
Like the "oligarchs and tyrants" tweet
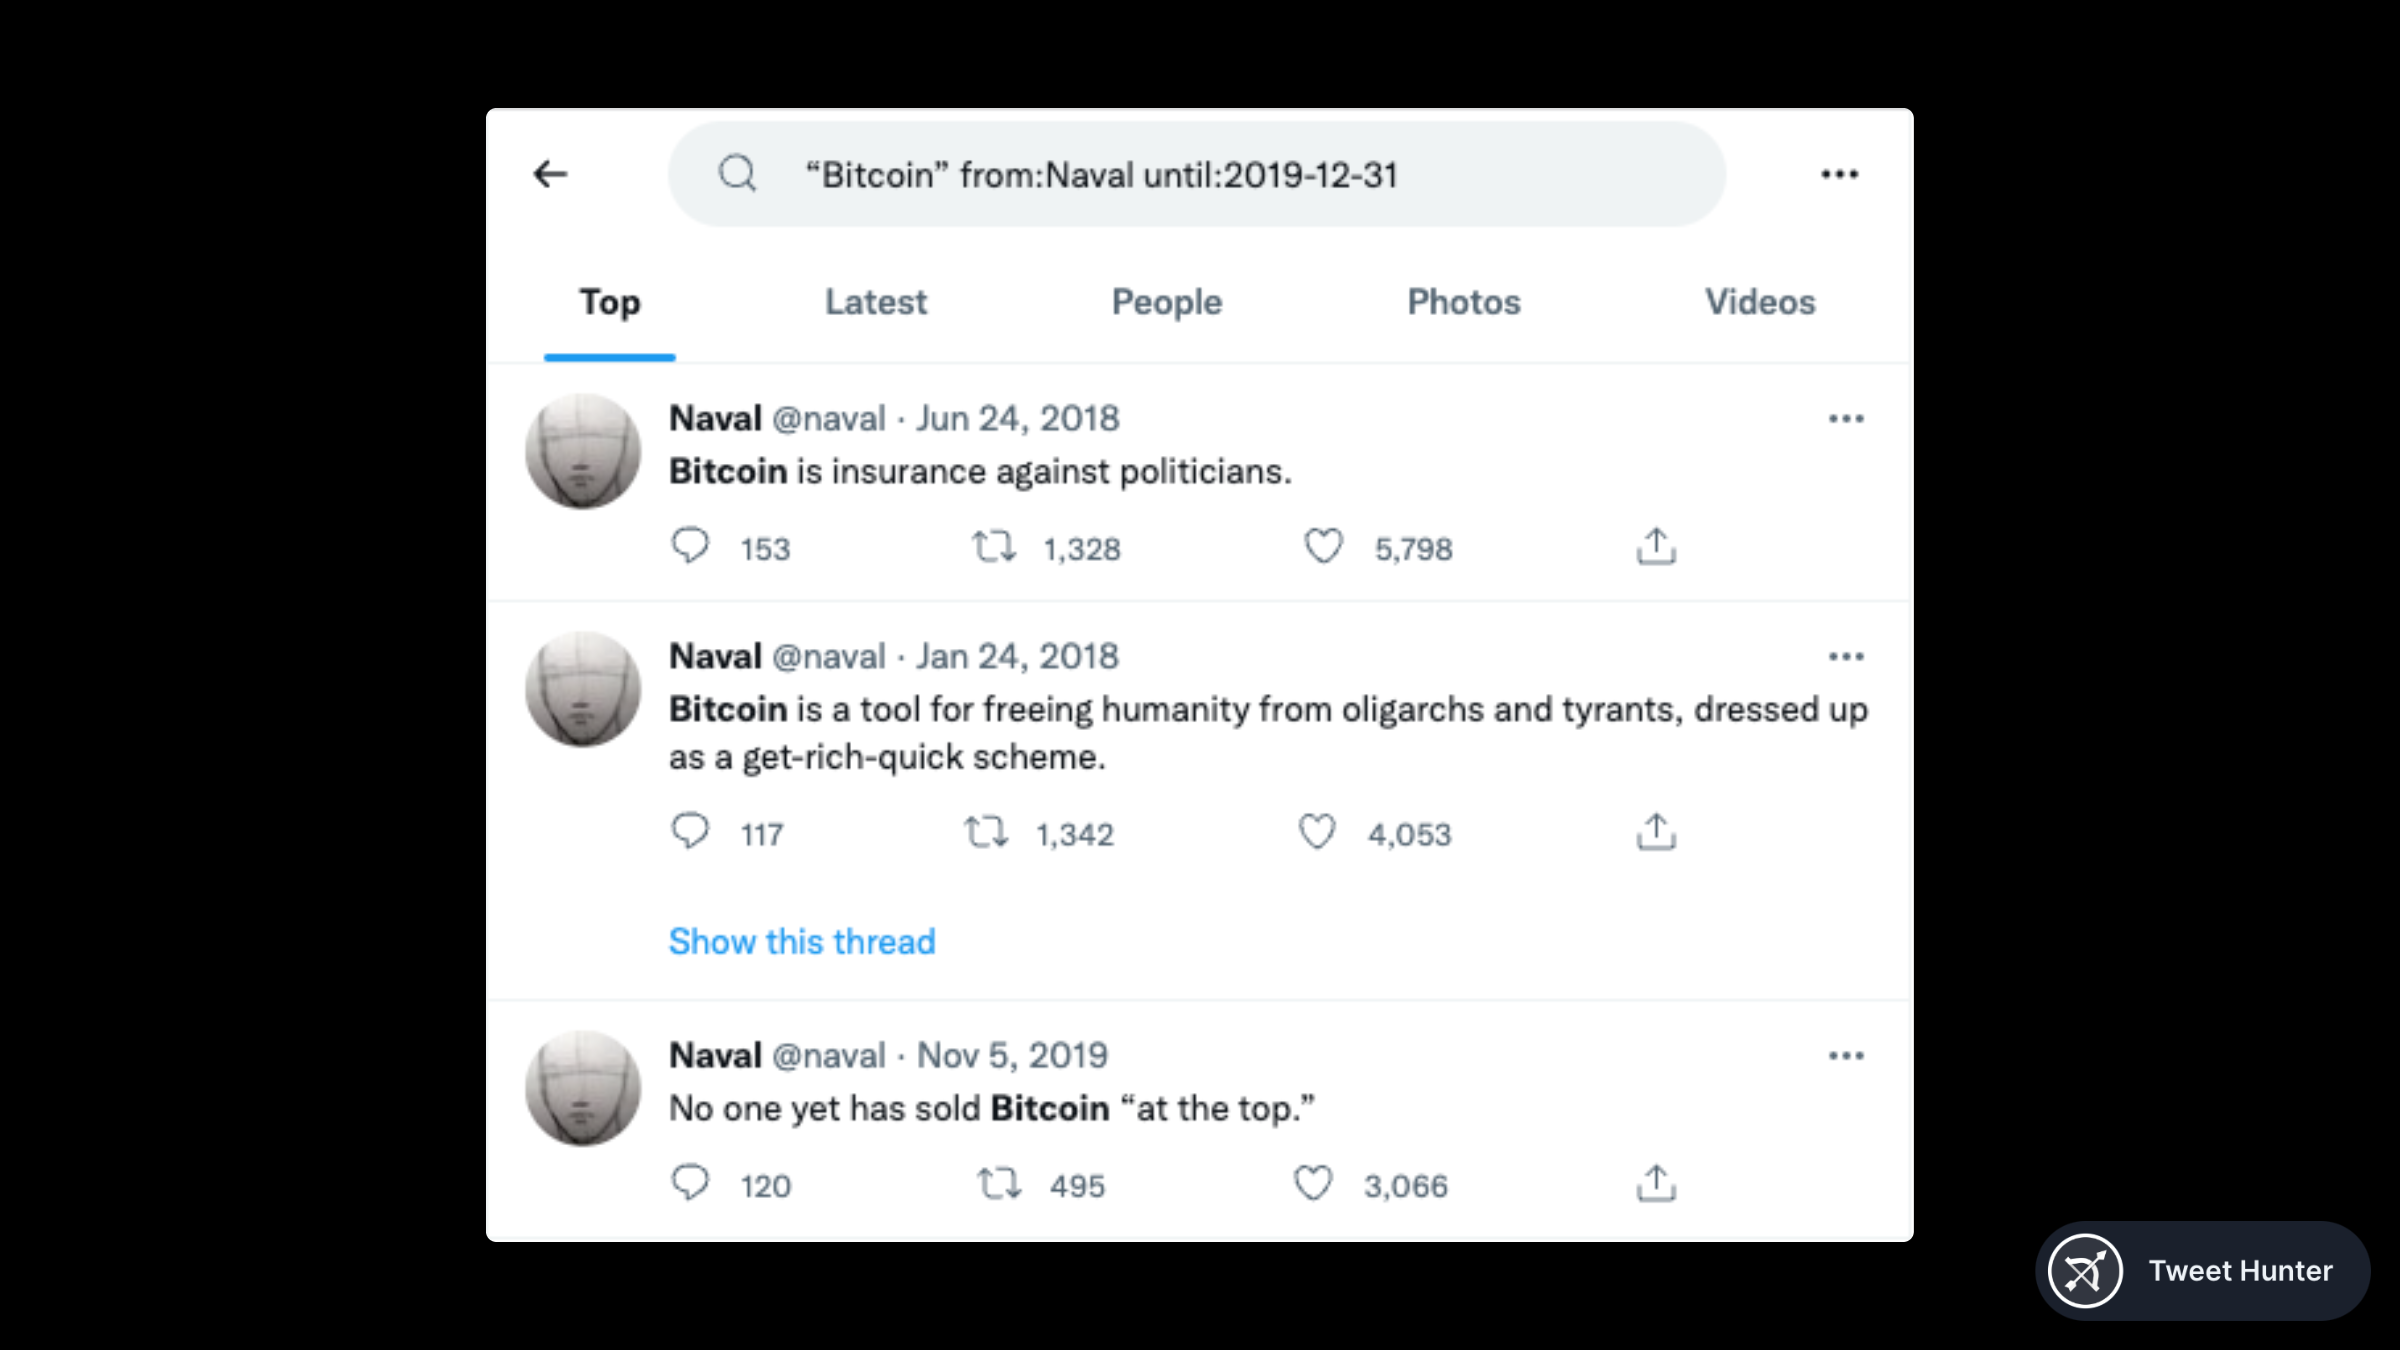[1317, 832]
